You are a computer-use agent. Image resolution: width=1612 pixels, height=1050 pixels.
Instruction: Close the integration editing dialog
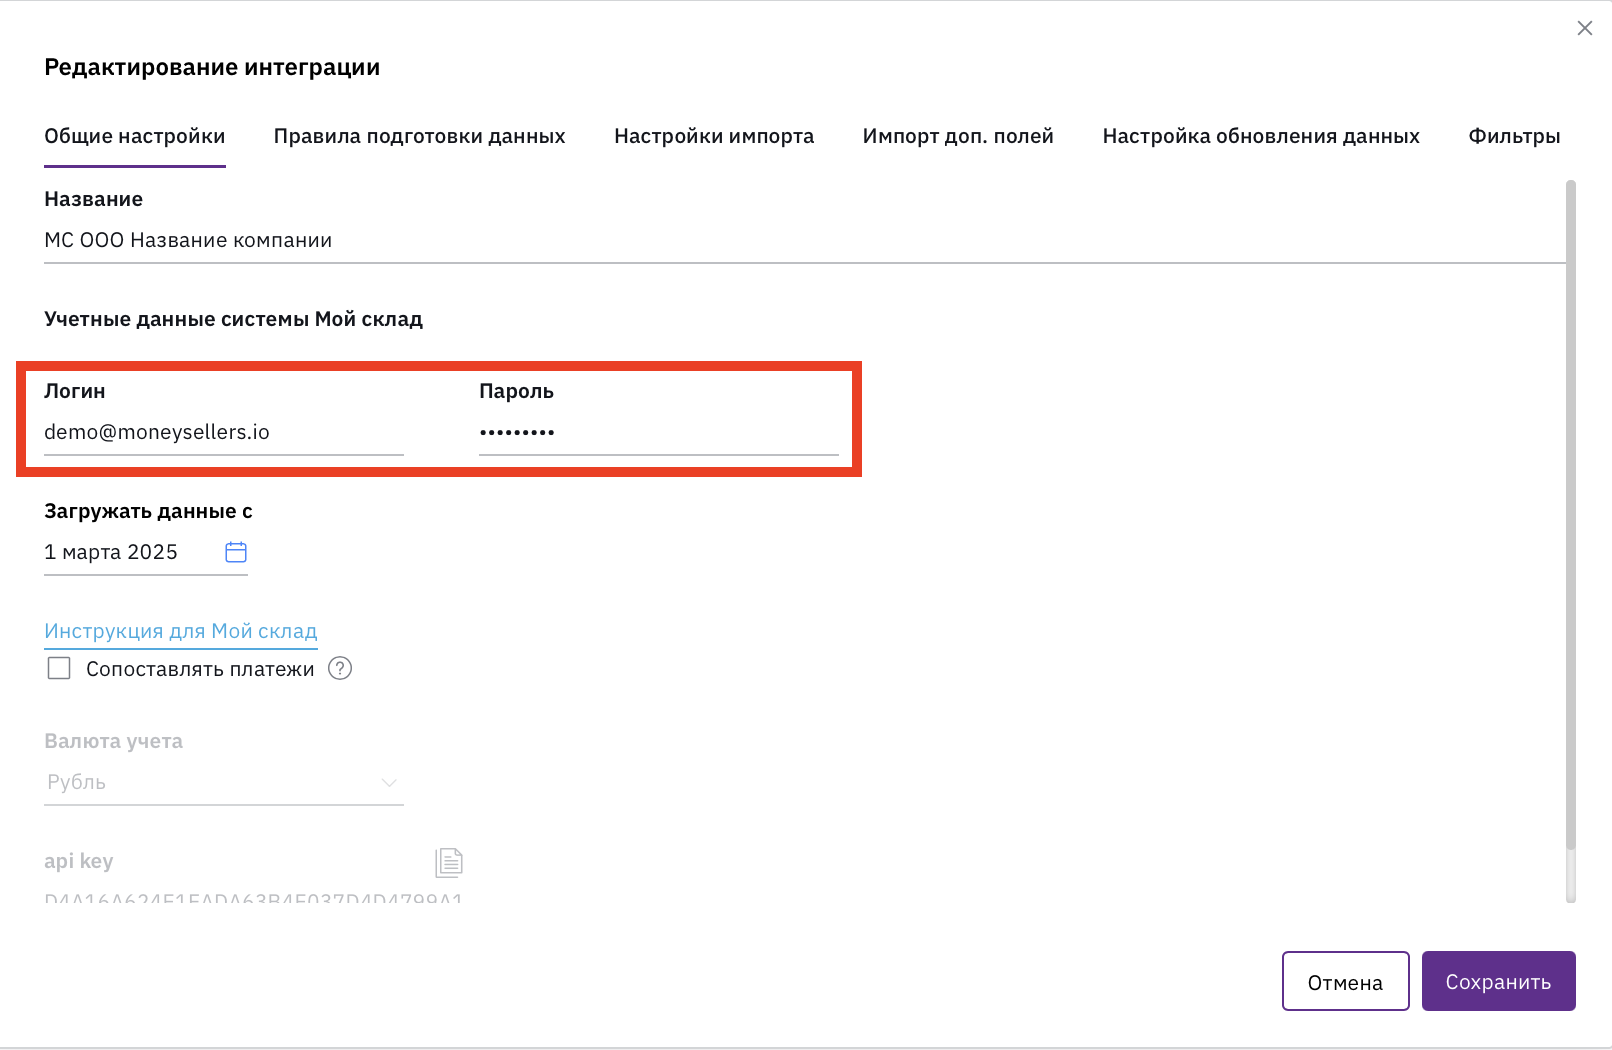tap(1585, 28)
